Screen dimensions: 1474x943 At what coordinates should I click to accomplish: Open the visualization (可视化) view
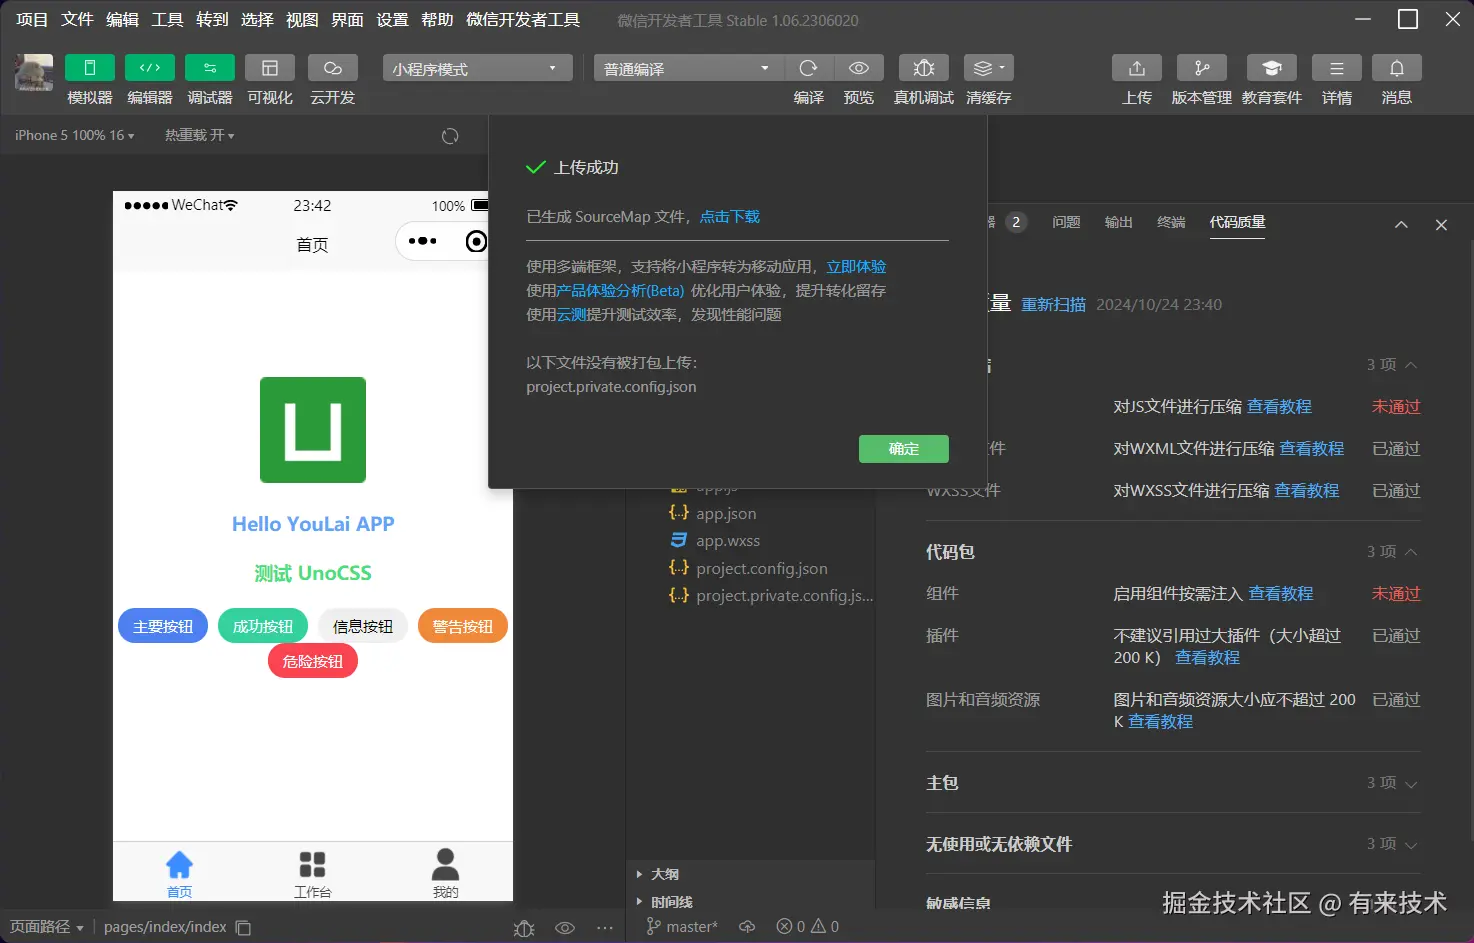[270, 67]
